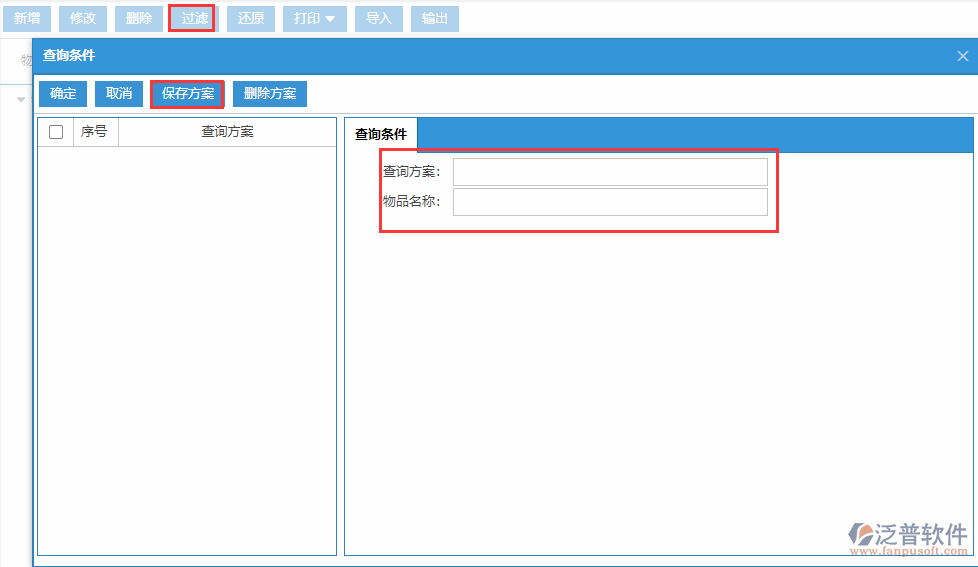Switch to the 查询条件 tab
Screen dimensions: 978x567
(381, 134)
